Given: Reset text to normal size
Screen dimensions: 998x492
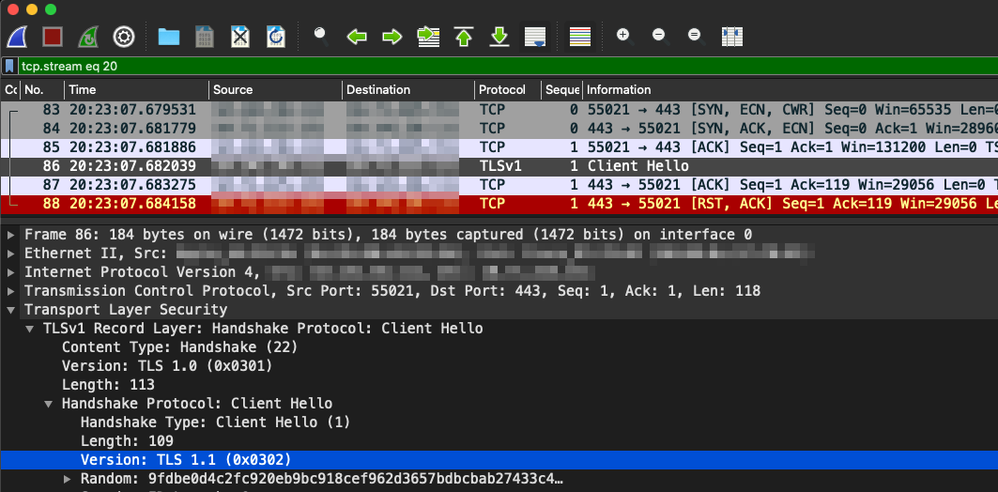Looking at the screenshot, I should (x=694, y=36).
